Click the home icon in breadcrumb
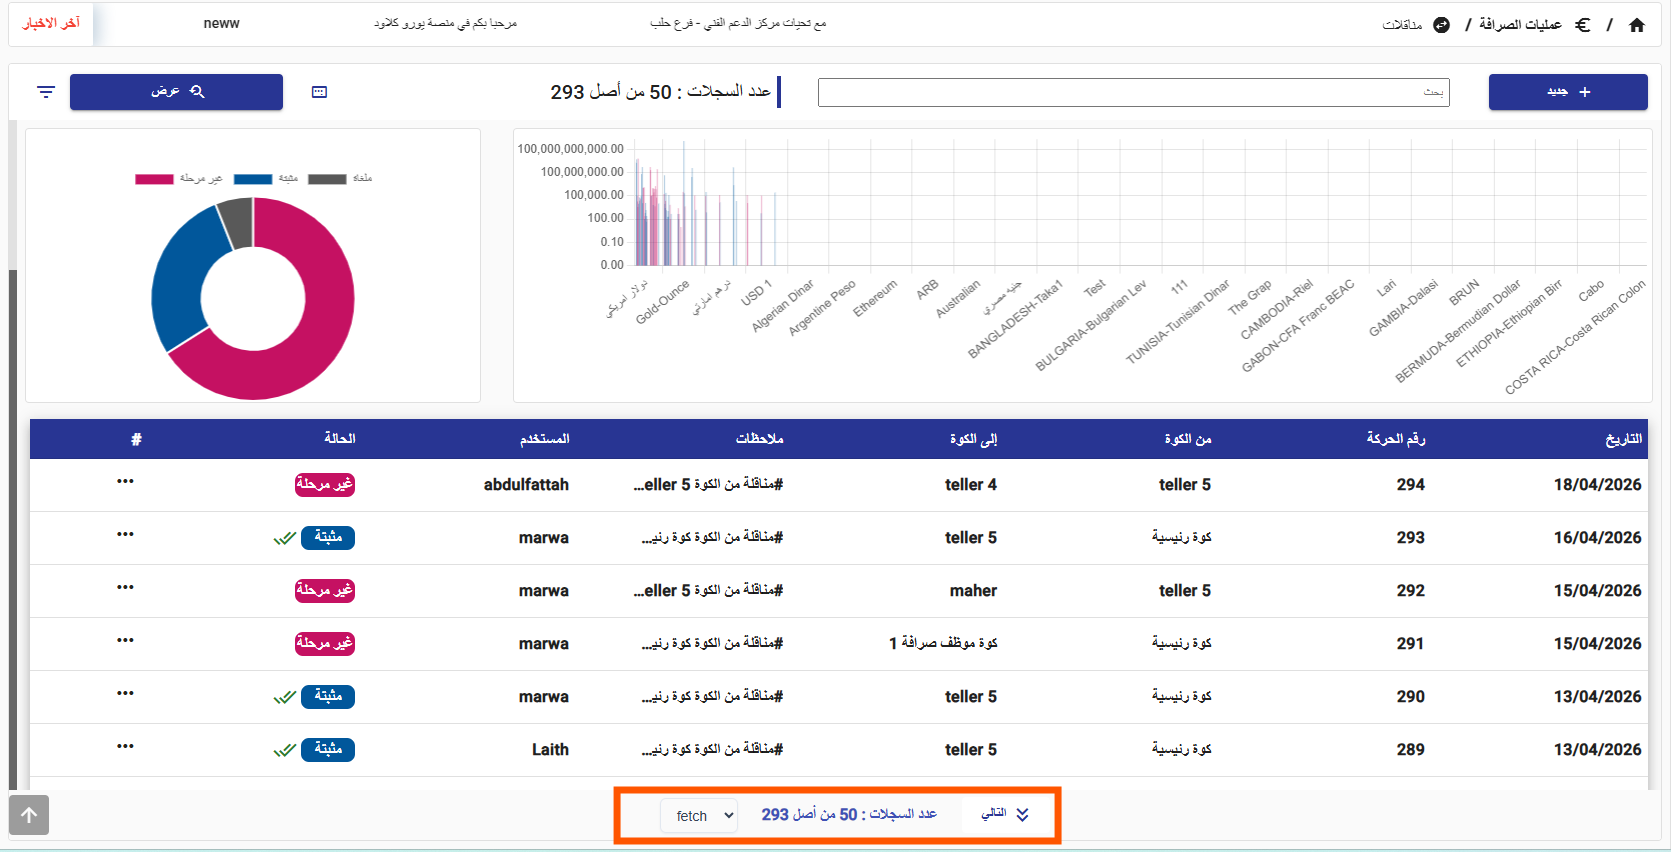The height and width of the screenshot is (852, 1671). point(1636,25)
